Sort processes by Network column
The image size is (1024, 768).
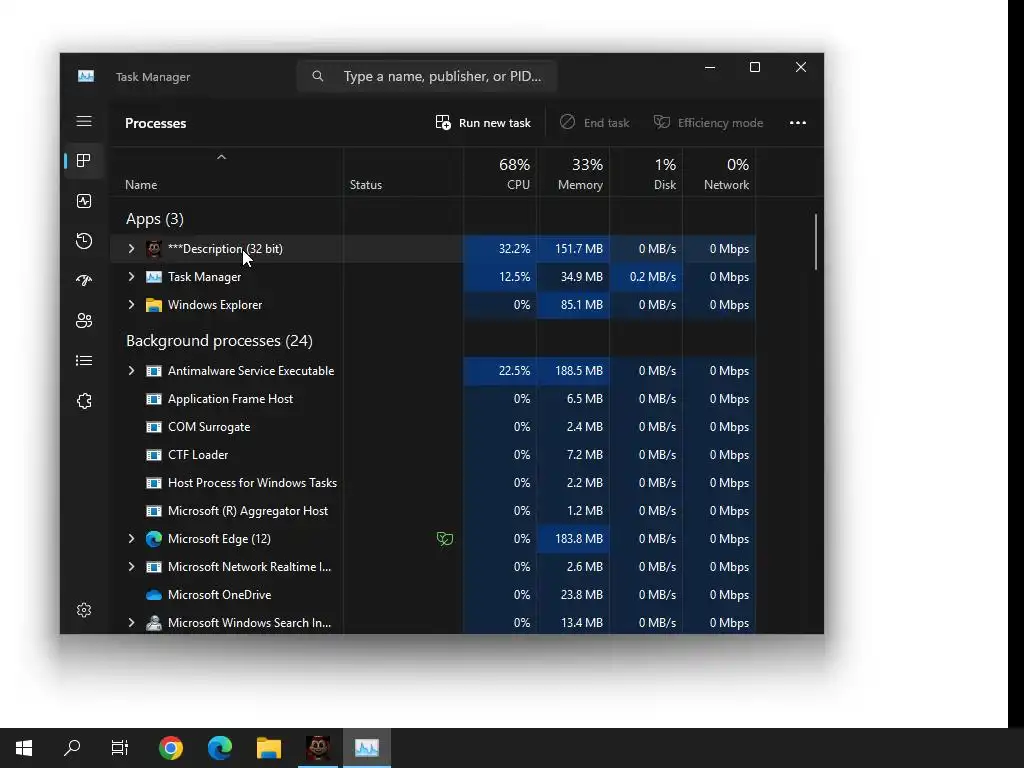pos(719,173)
